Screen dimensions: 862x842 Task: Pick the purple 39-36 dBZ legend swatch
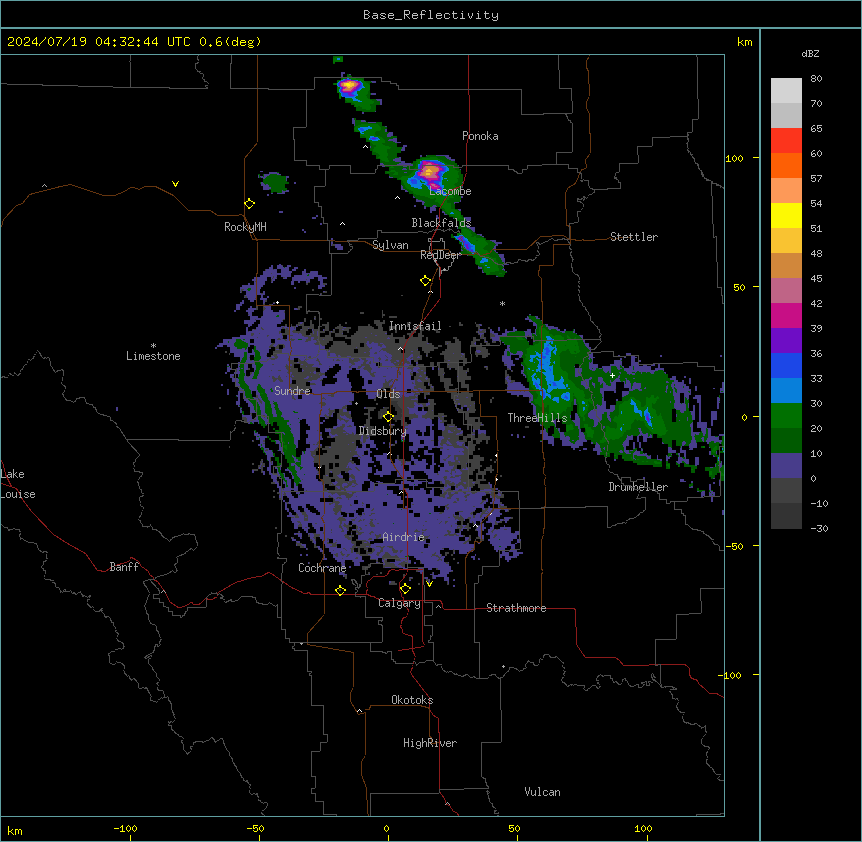(x=786, y=341)
